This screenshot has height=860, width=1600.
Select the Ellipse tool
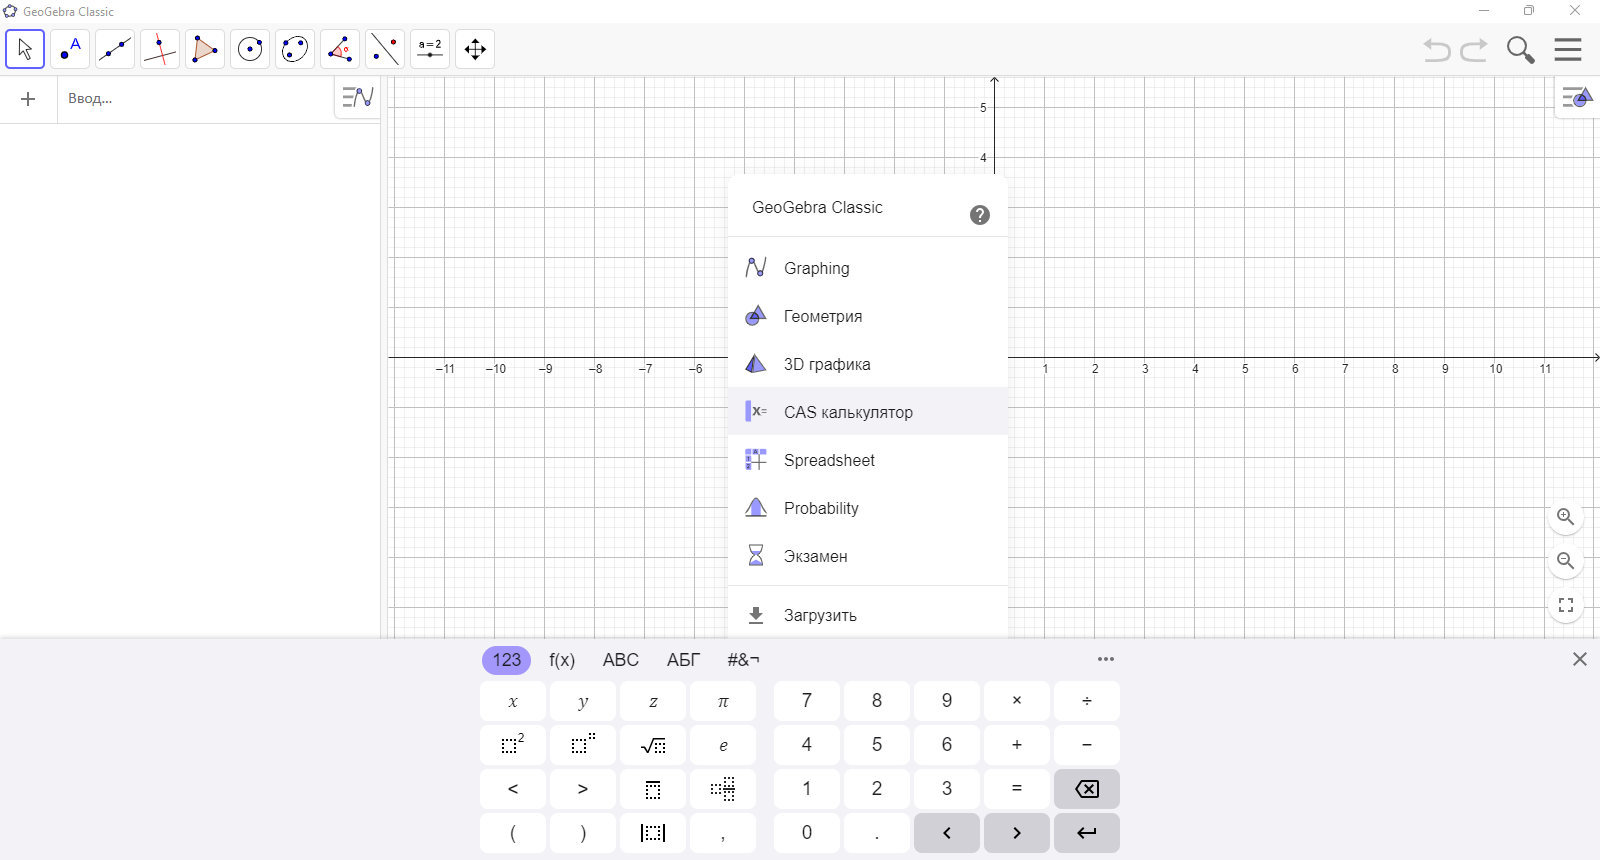pos(295,49)
